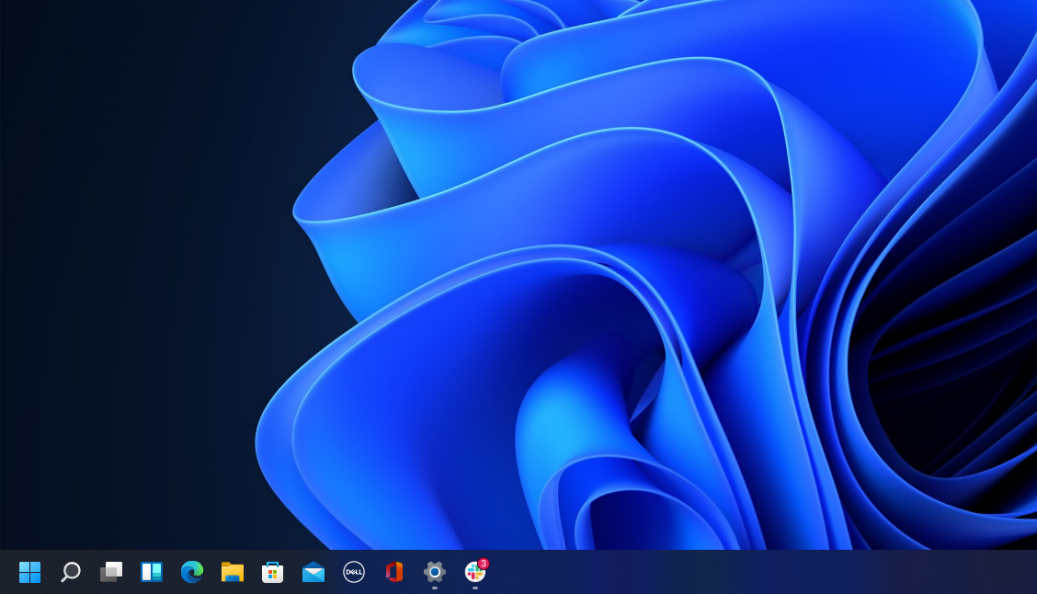Open the Dell application

coord(354,572)
